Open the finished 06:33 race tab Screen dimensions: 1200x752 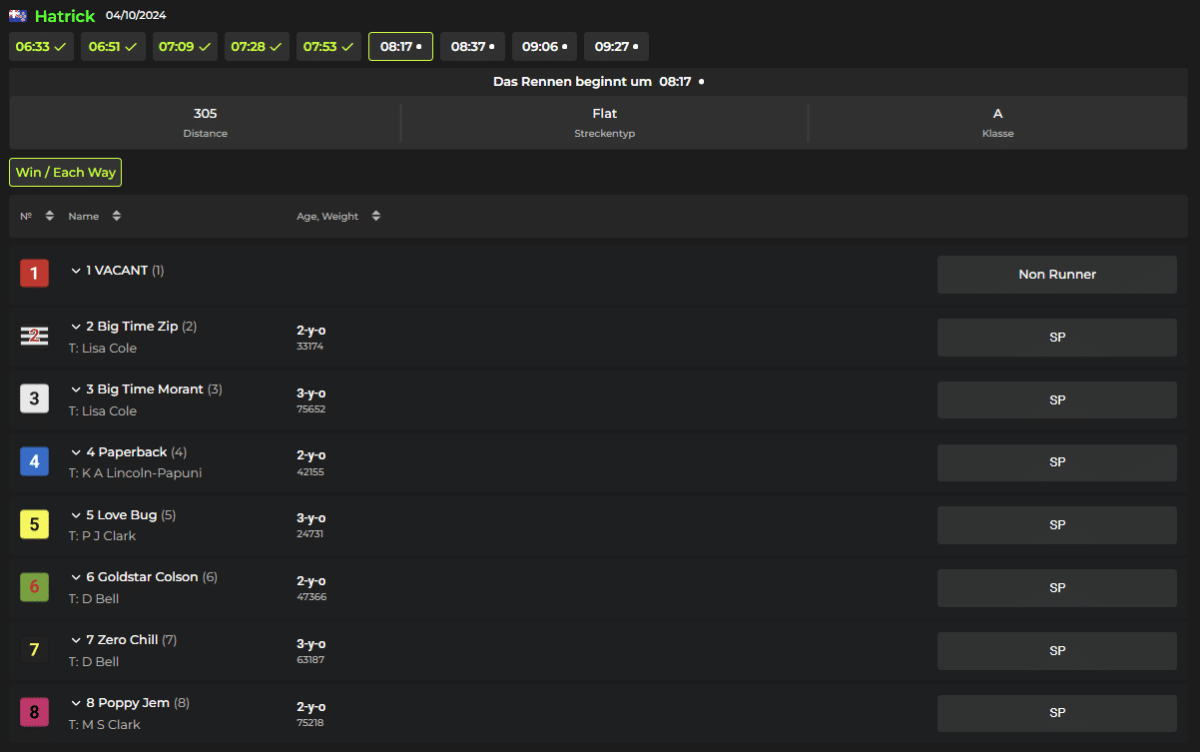(x=41, y=47)
